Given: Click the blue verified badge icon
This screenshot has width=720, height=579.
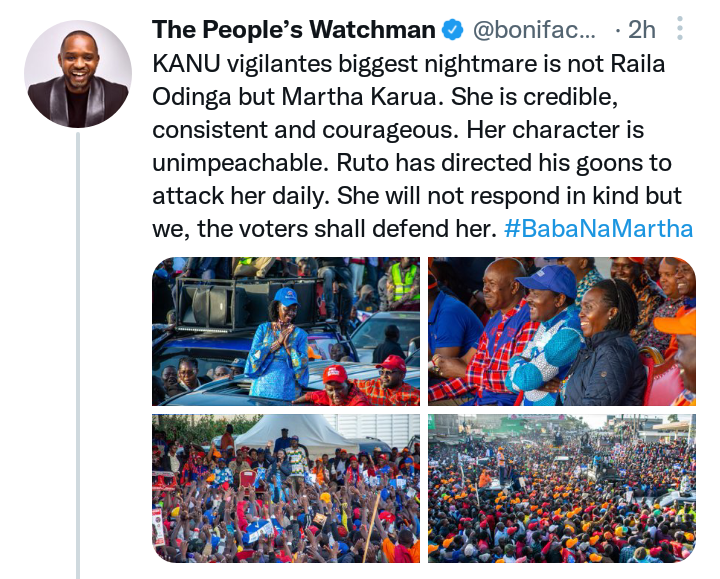Looking at the screenshot, I should click(452, 30).
